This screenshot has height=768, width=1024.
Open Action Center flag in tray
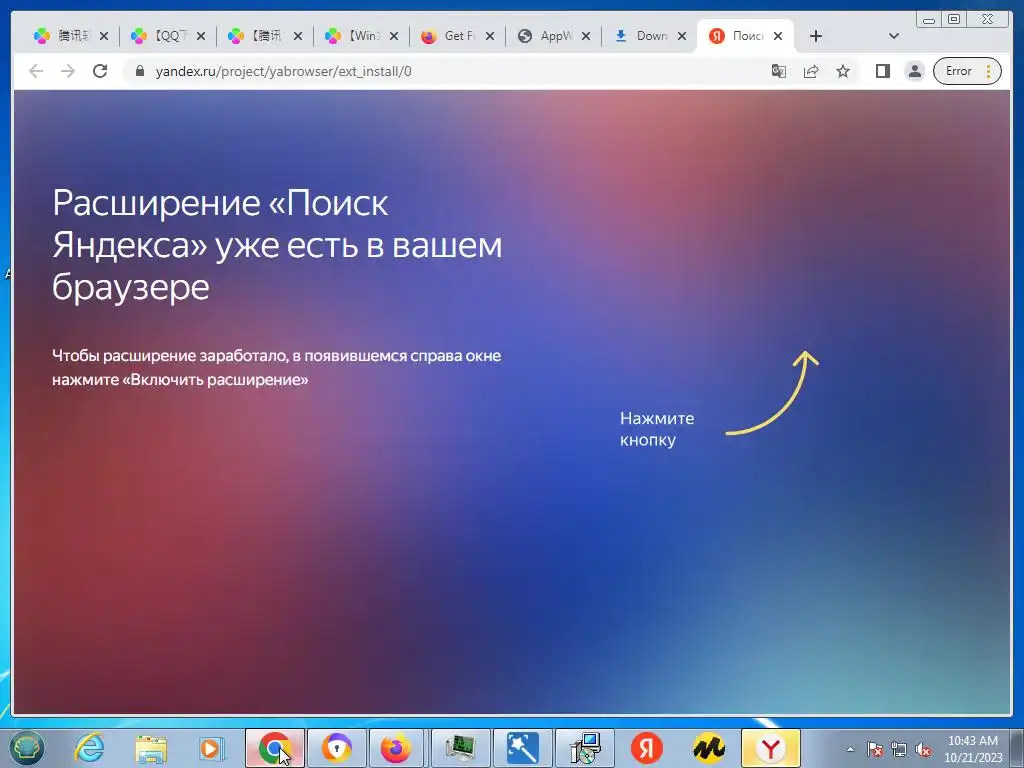tap(874, 749)
